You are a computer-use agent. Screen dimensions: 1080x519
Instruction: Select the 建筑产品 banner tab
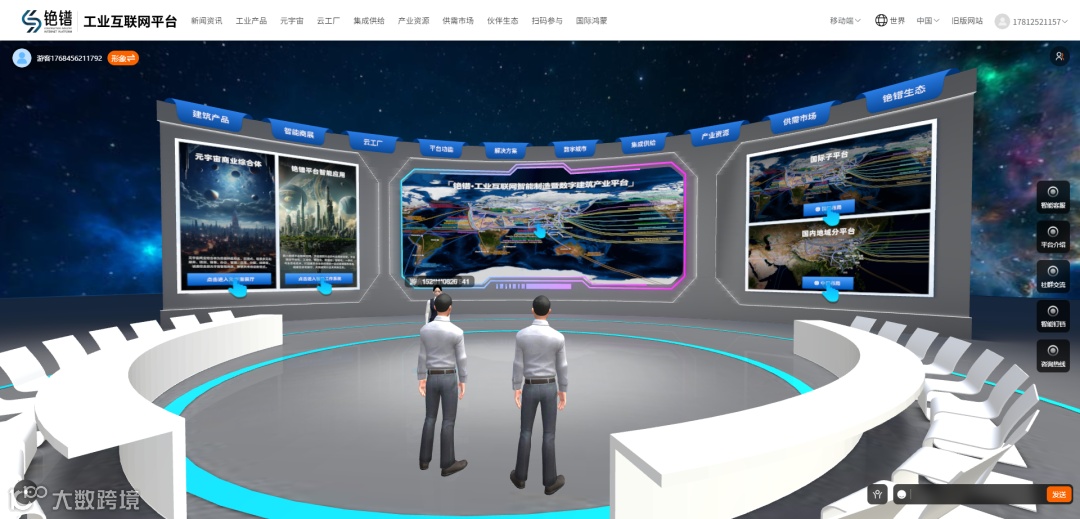[x=211, y=116]
